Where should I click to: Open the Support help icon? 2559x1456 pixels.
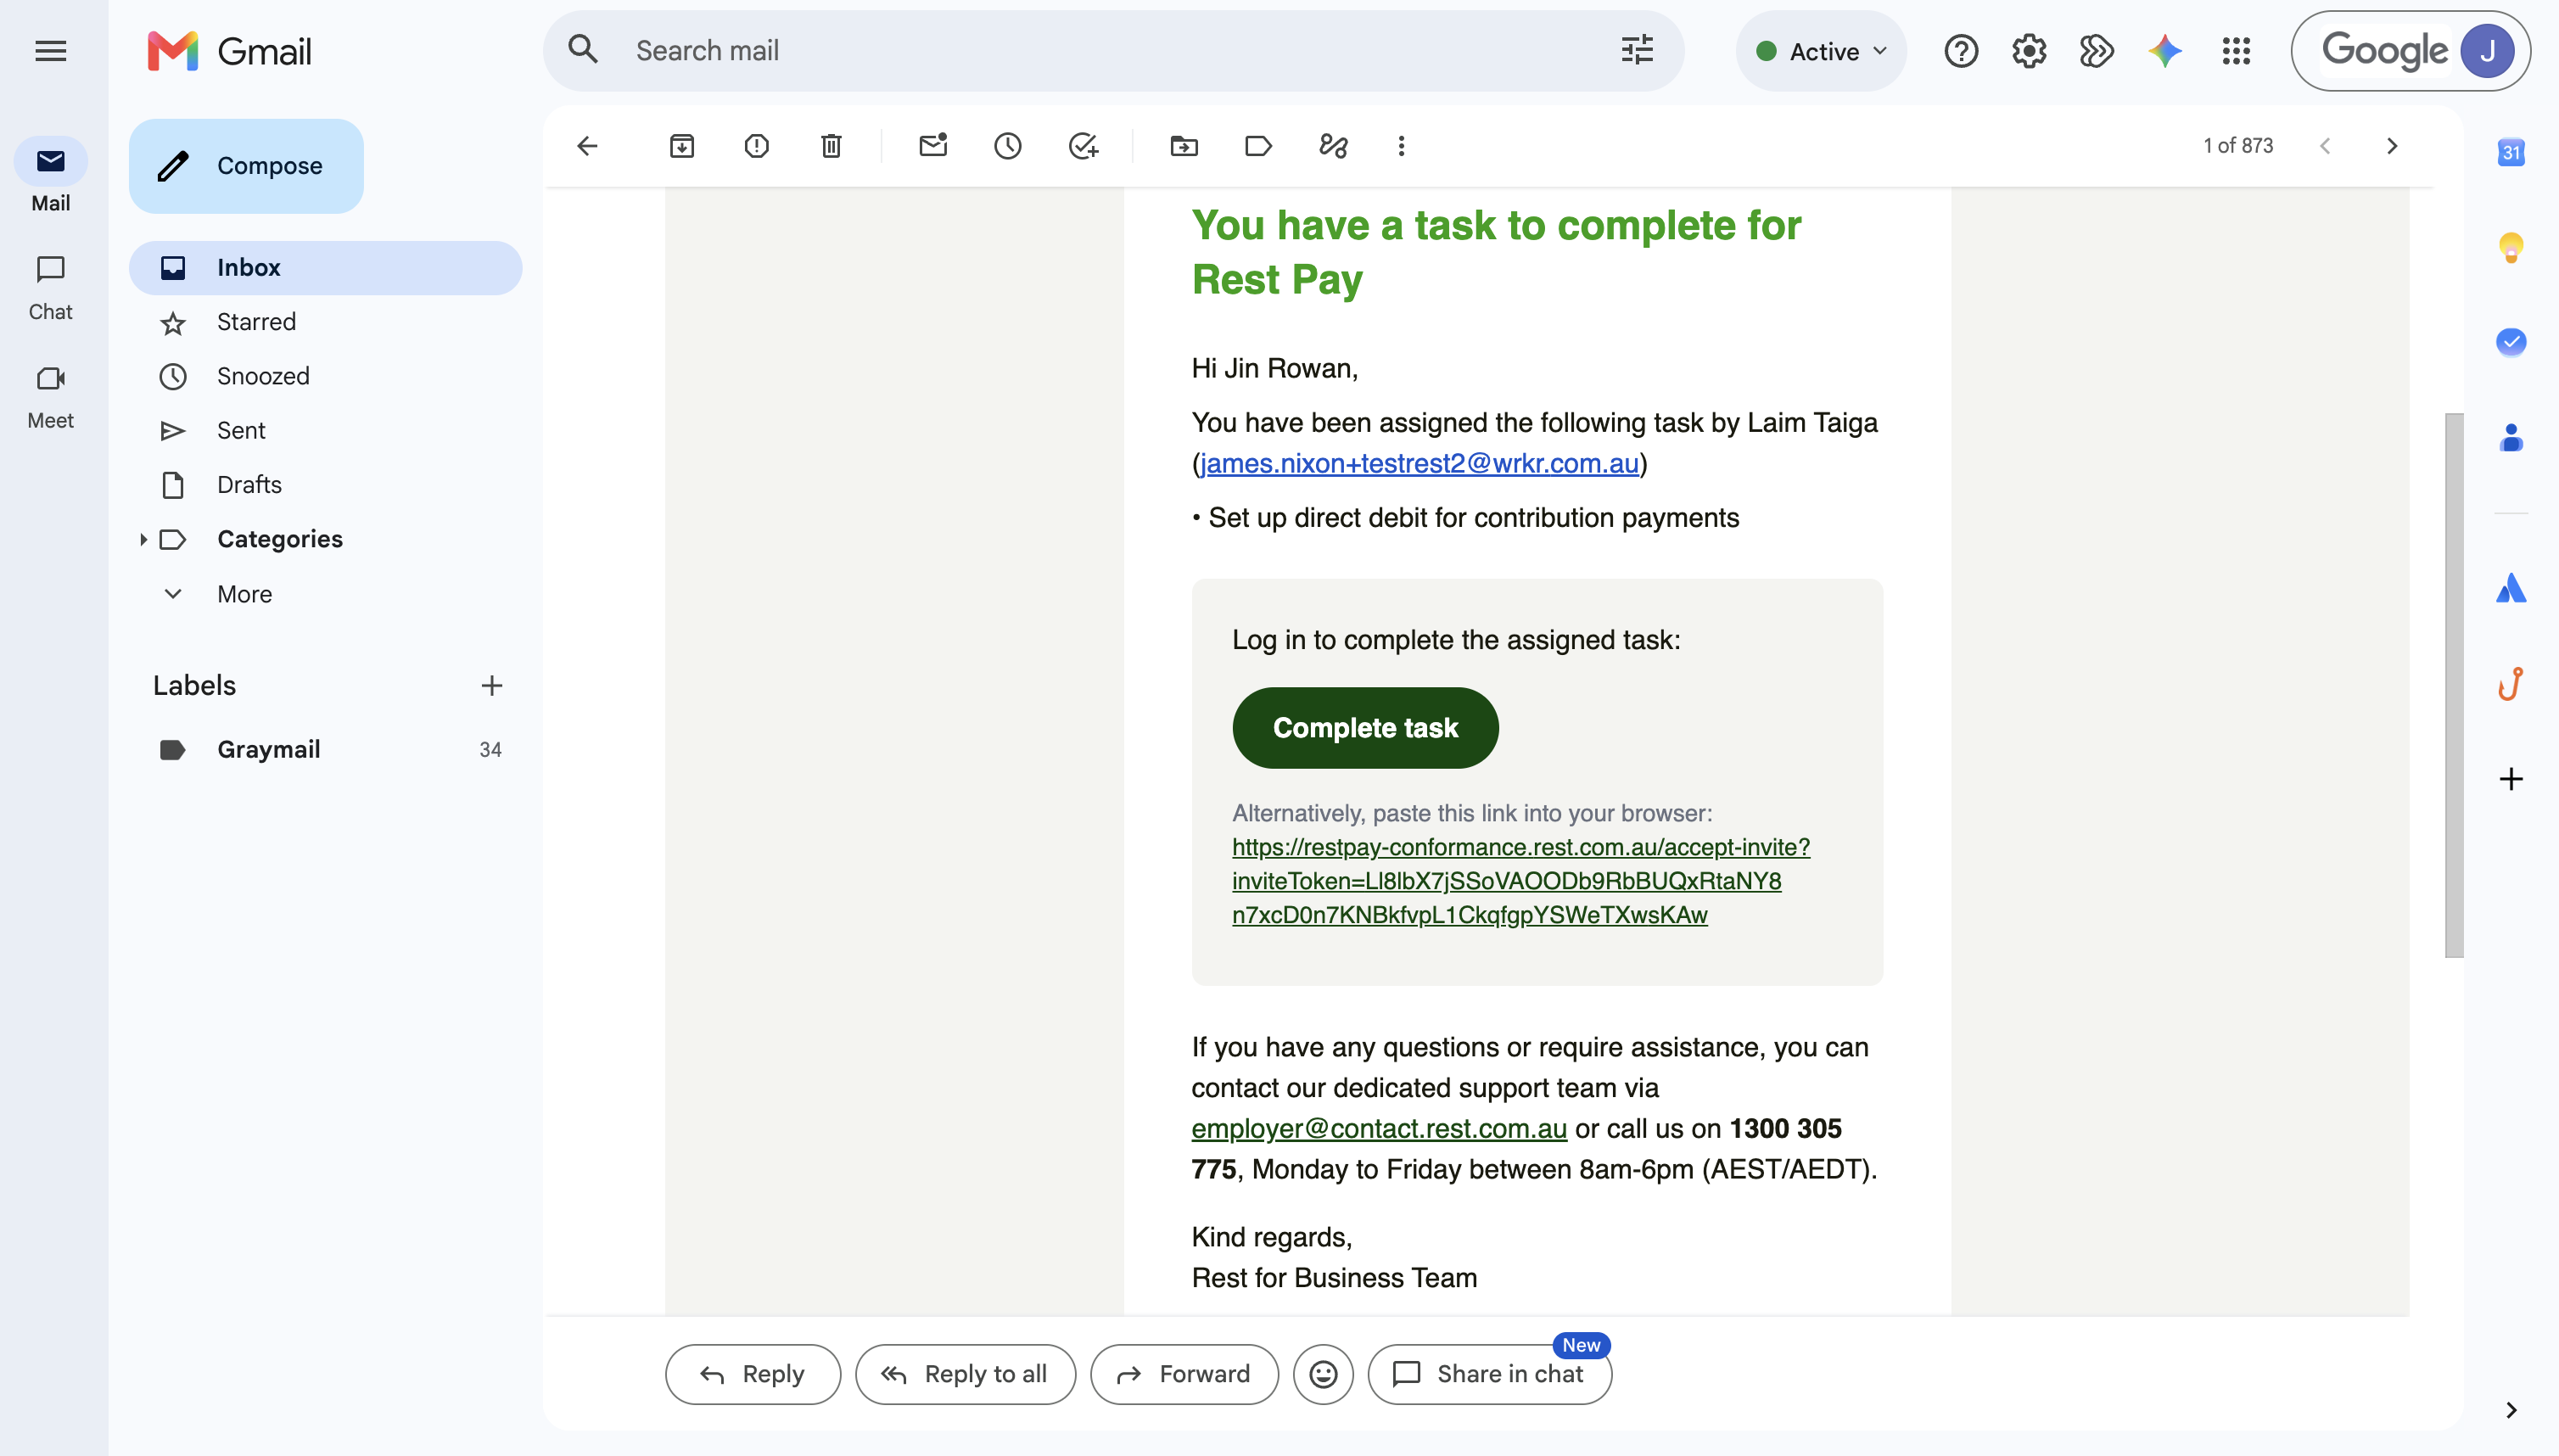(1960, 51)
